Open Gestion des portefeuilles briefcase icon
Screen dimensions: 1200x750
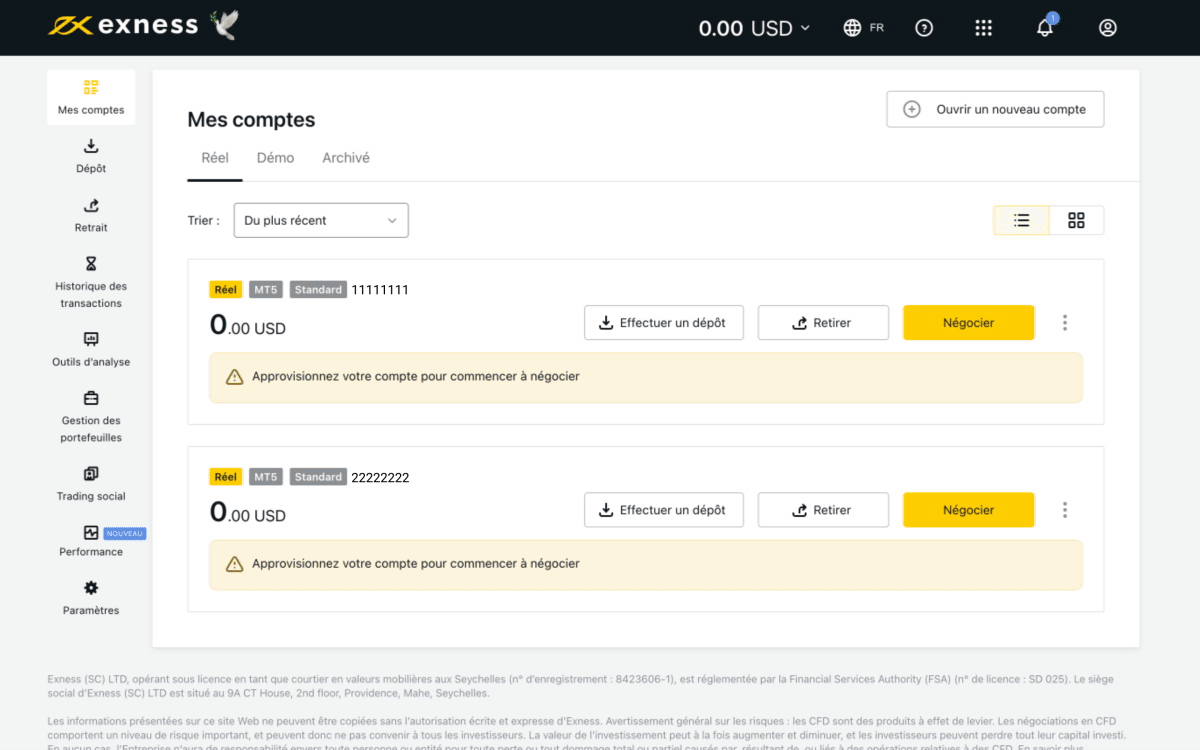(91, 398)
